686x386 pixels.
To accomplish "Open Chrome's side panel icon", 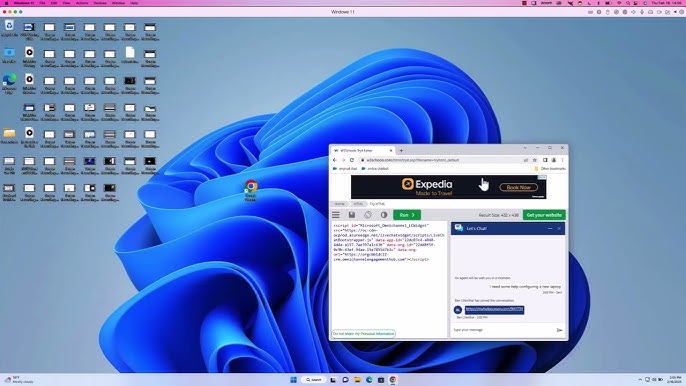I will pyautogui.click(x=545, y=160).
